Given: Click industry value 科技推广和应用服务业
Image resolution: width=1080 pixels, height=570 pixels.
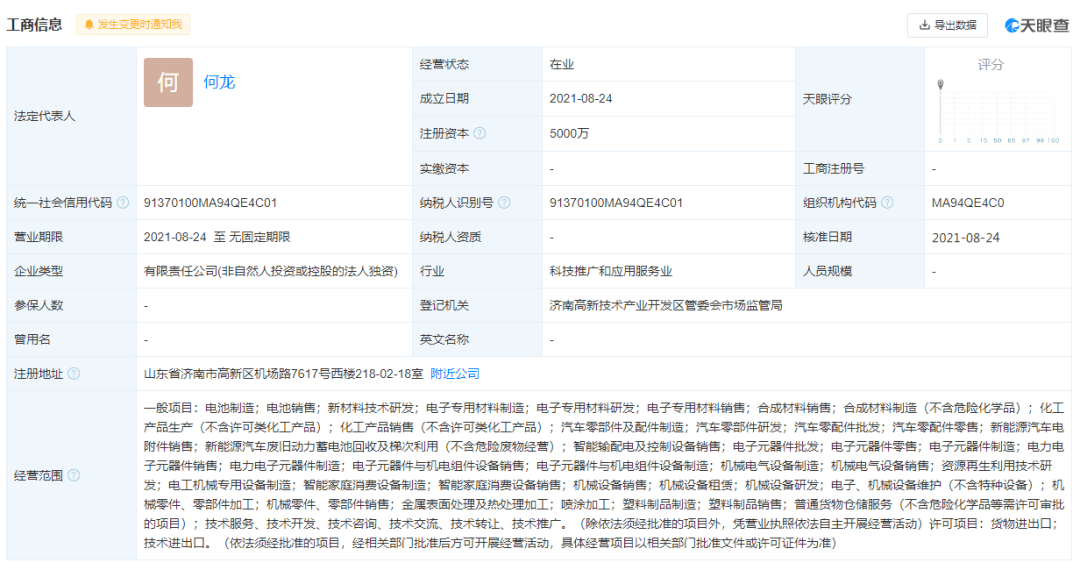Looking at the screenshot, I should point(610,271).
